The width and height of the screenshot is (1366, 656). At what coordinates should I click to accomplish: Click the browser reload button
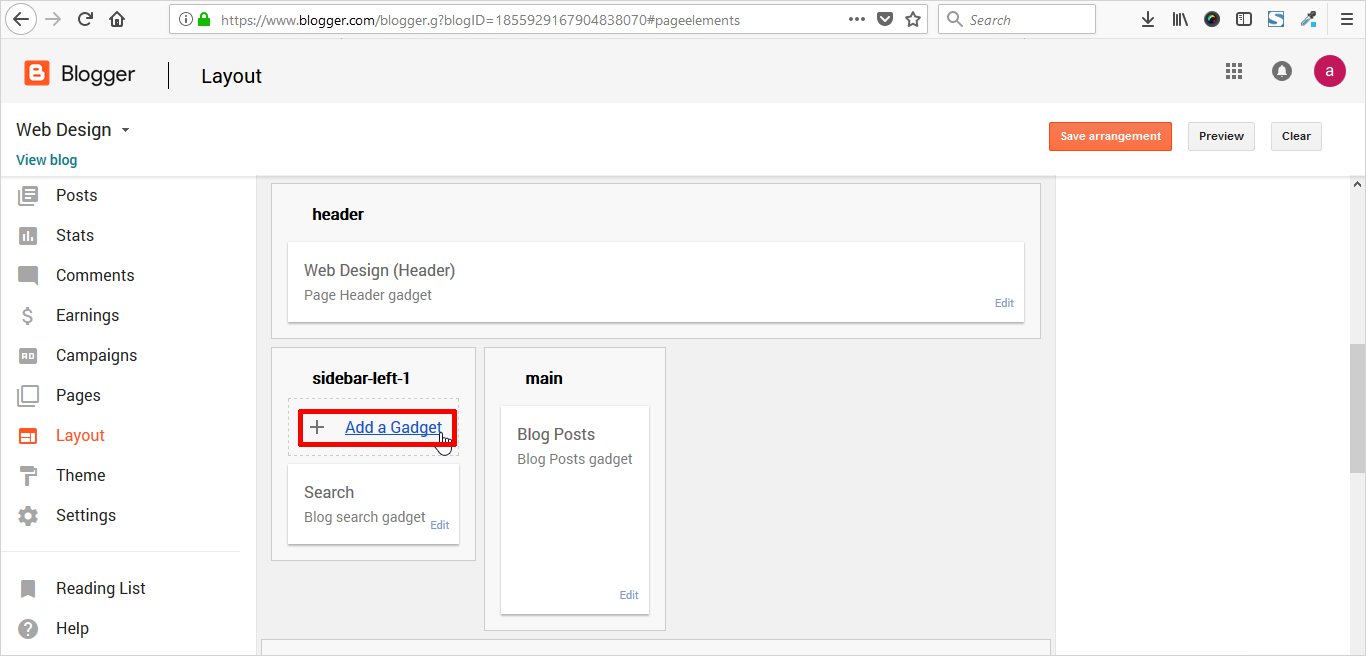pyautogui.click(x=86, y=19)
